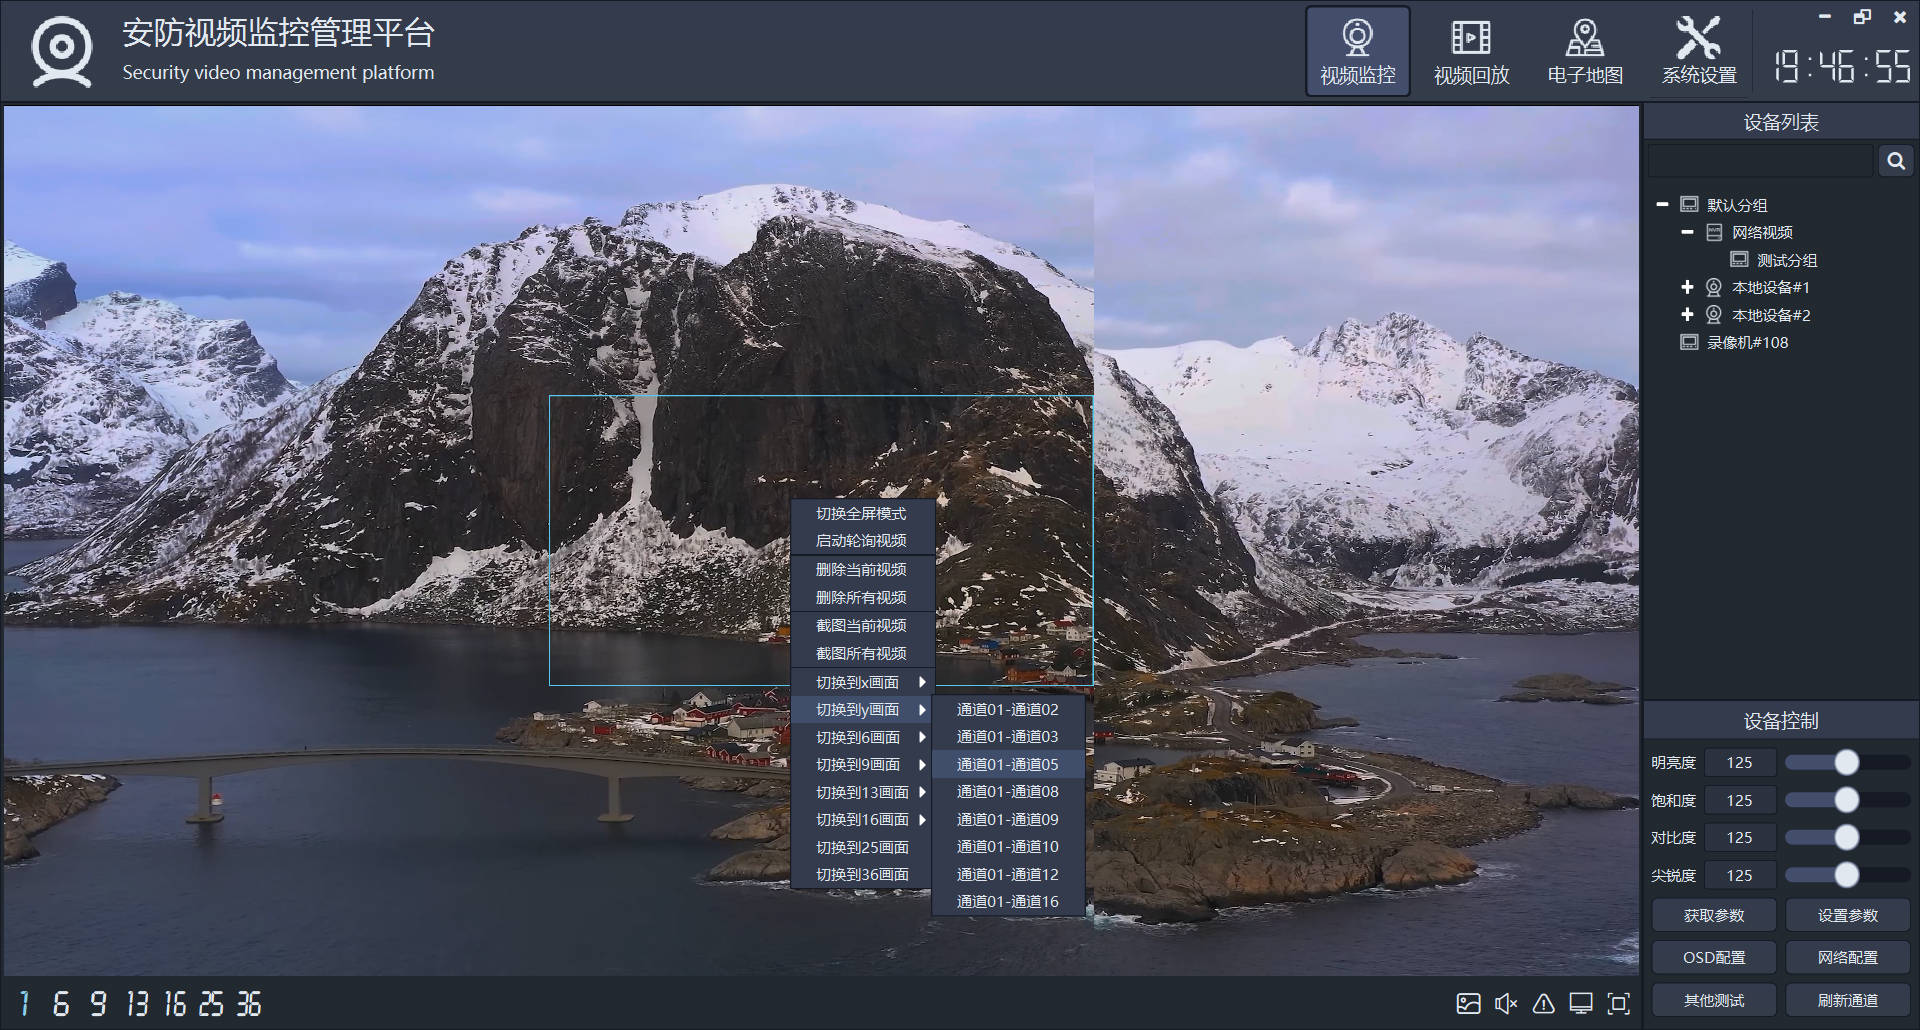Expand the 本地设备#2 node
1920x1030 pixels.
point(1687,315)
